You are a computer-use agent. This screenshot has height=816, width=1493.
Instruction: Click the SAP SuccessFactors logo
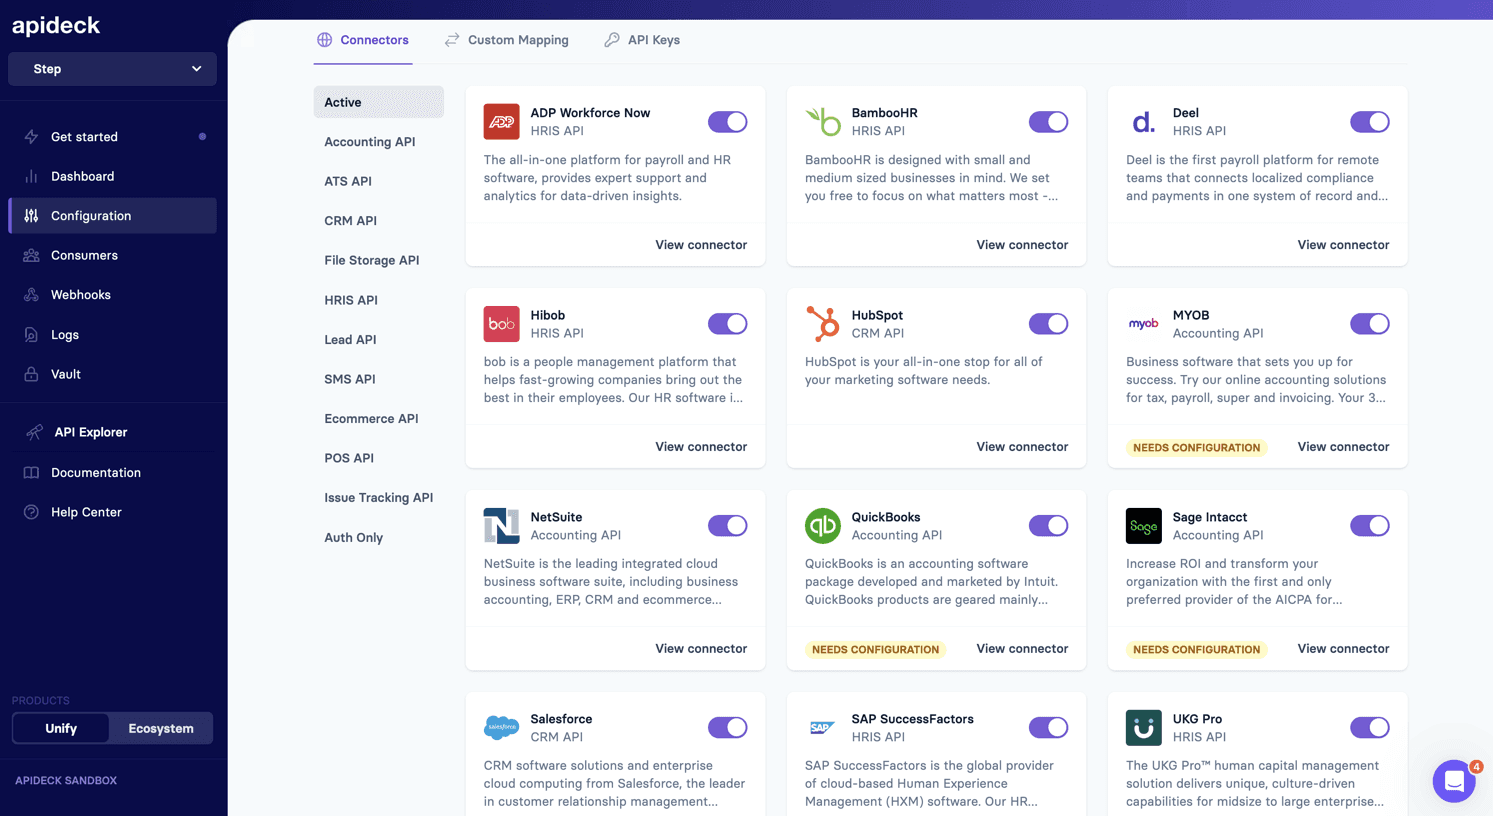823,728
